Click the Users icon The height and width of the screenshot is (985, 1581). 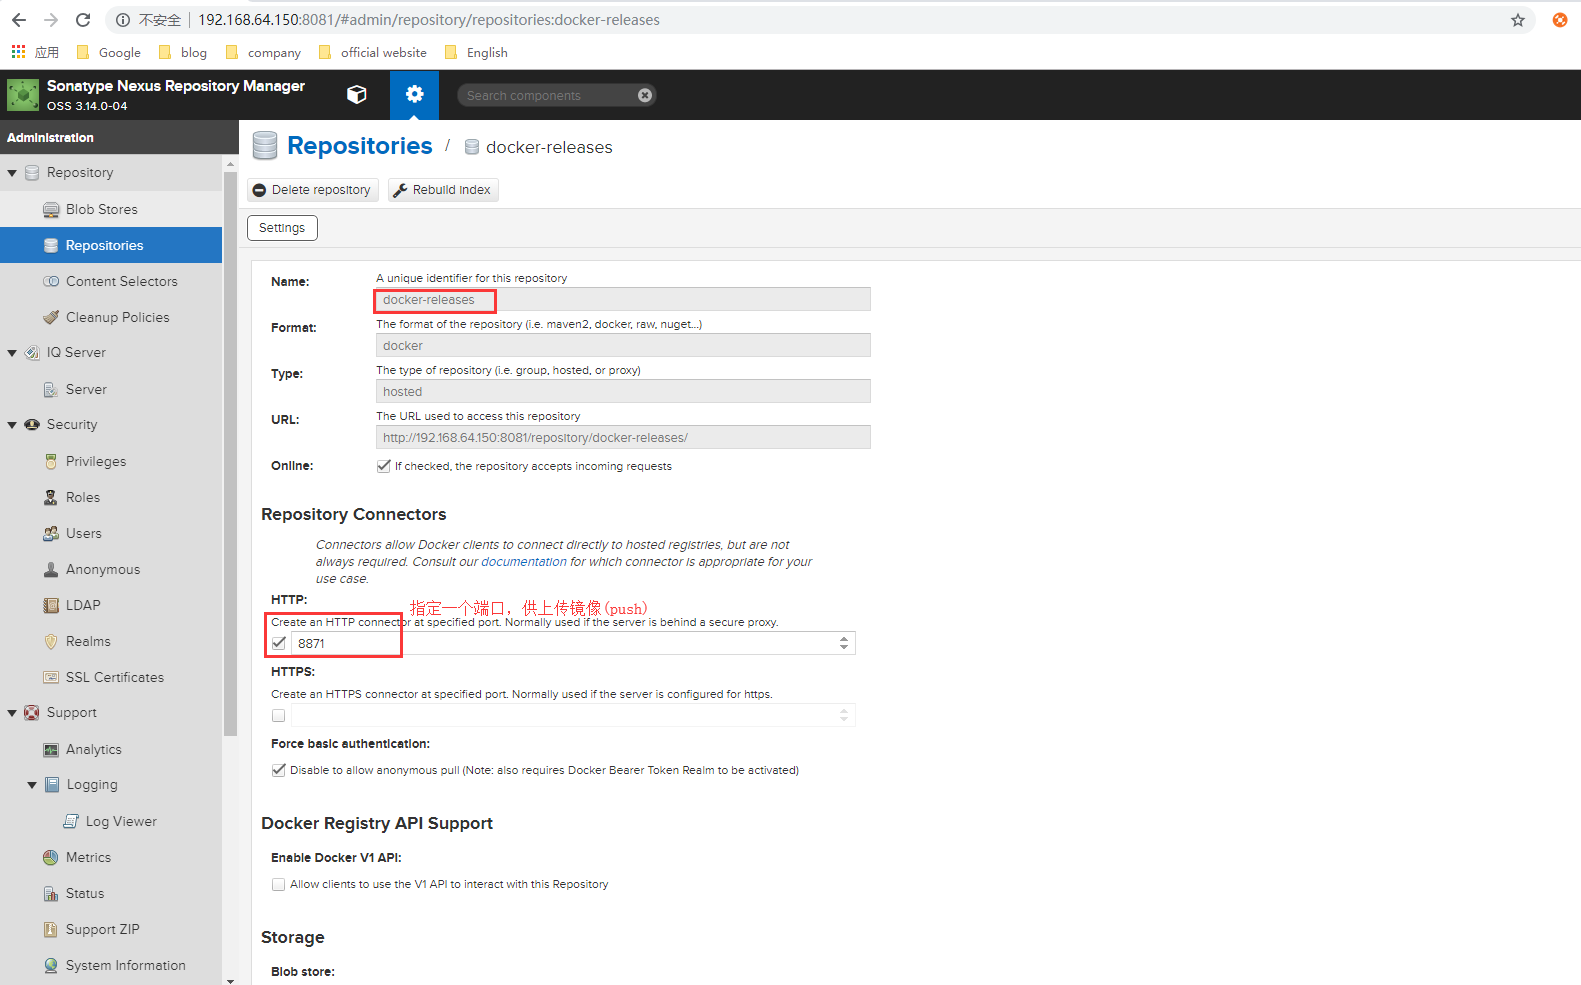[51, 533]
